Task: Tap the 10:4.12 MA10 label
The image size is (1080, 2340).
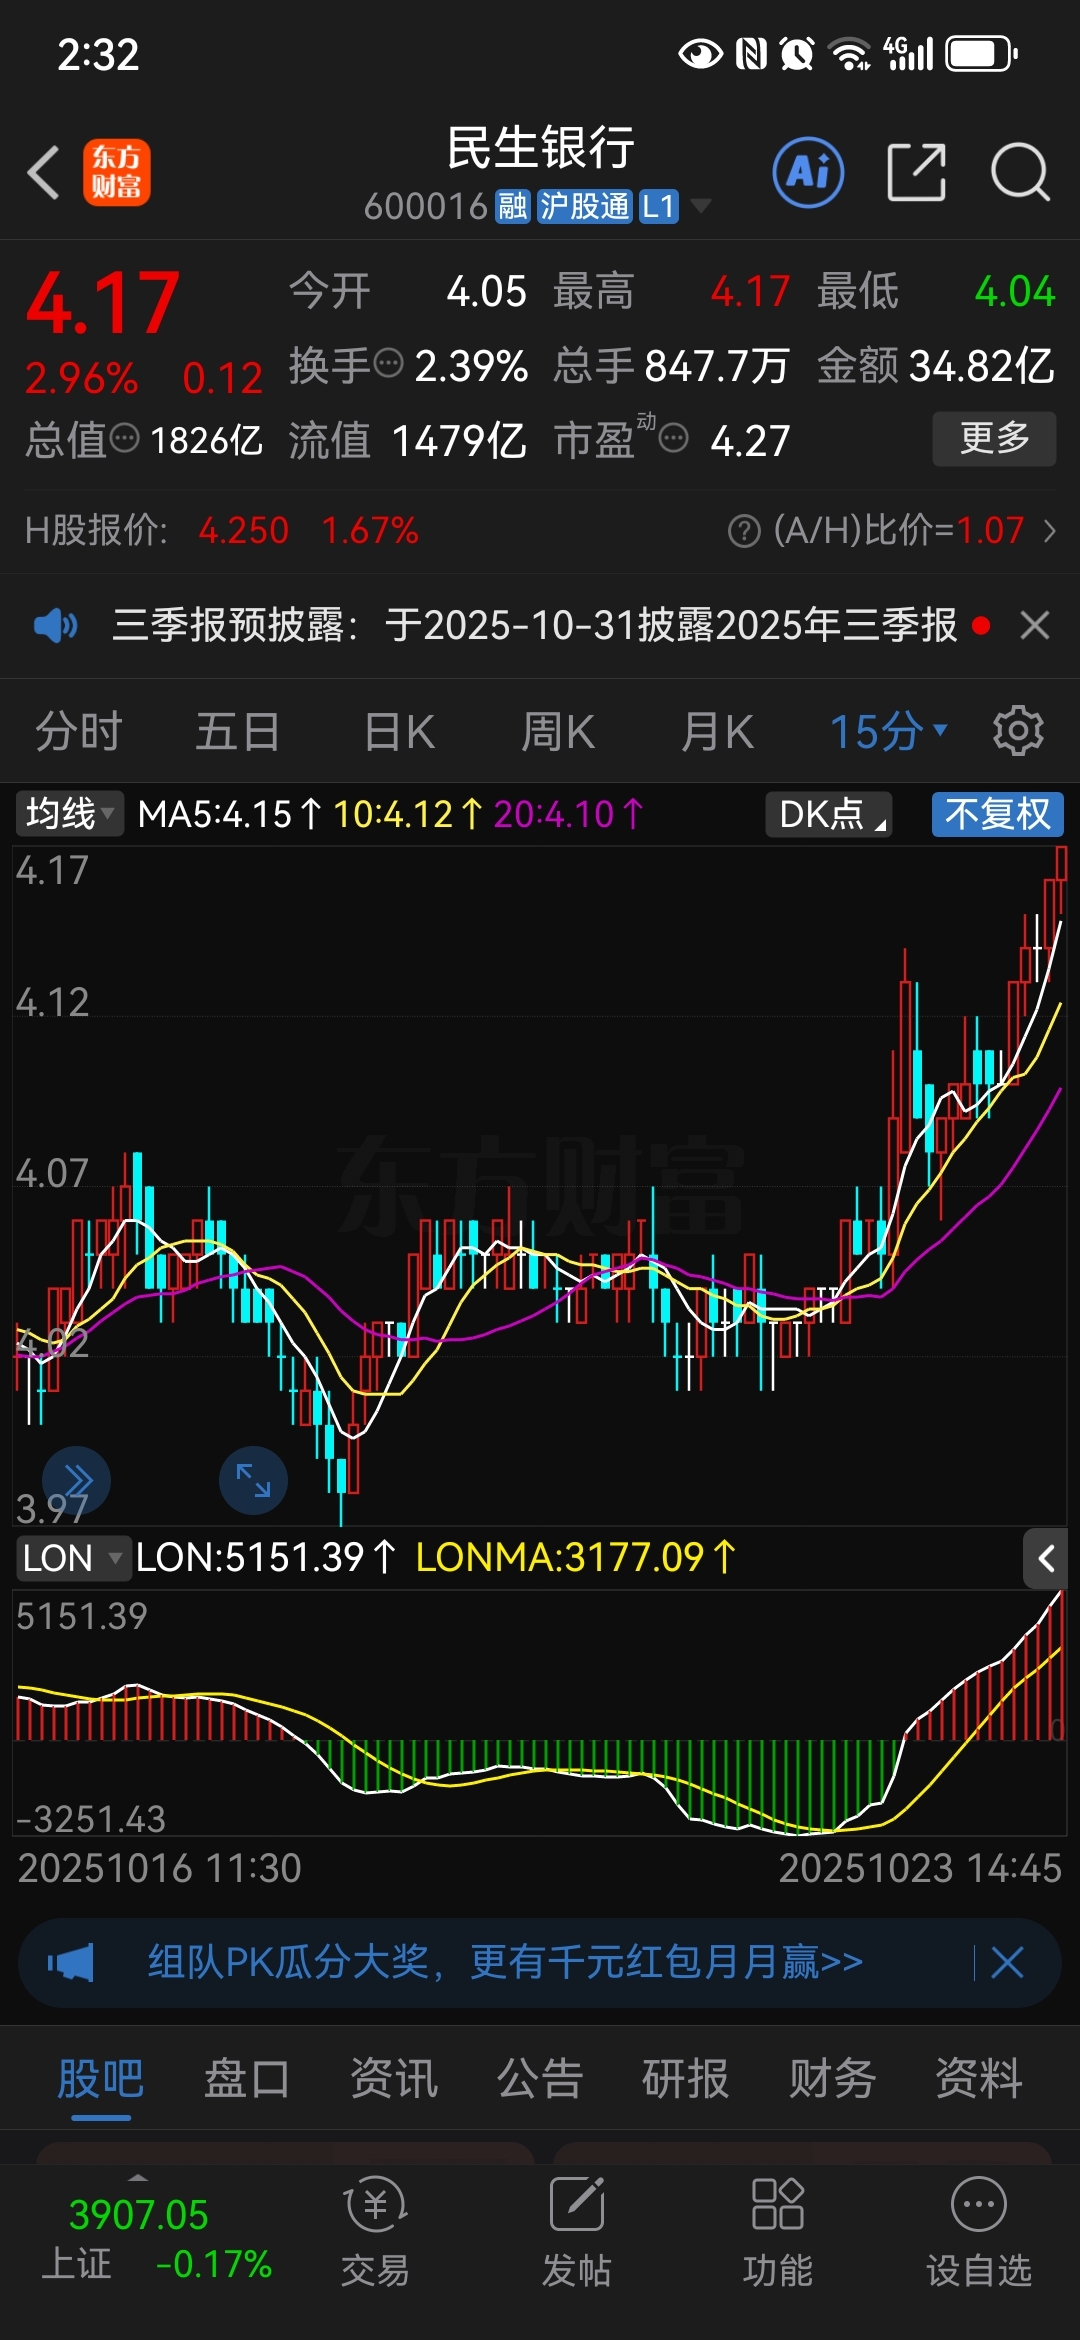Action: tap(408, 814)
